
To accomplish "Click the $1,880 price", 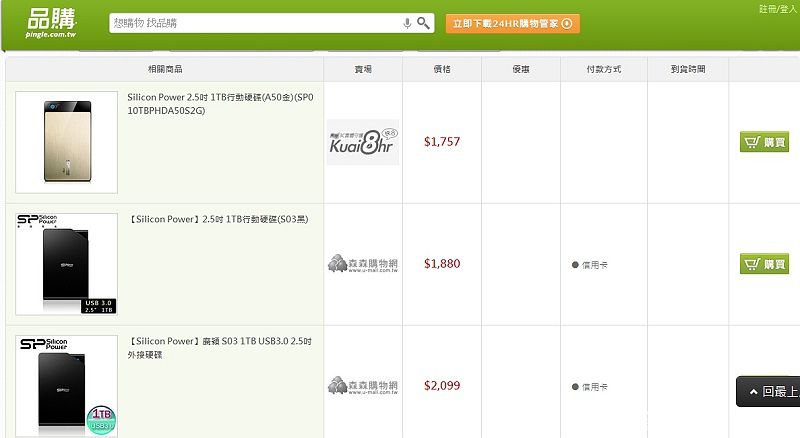I will (442, 263).
